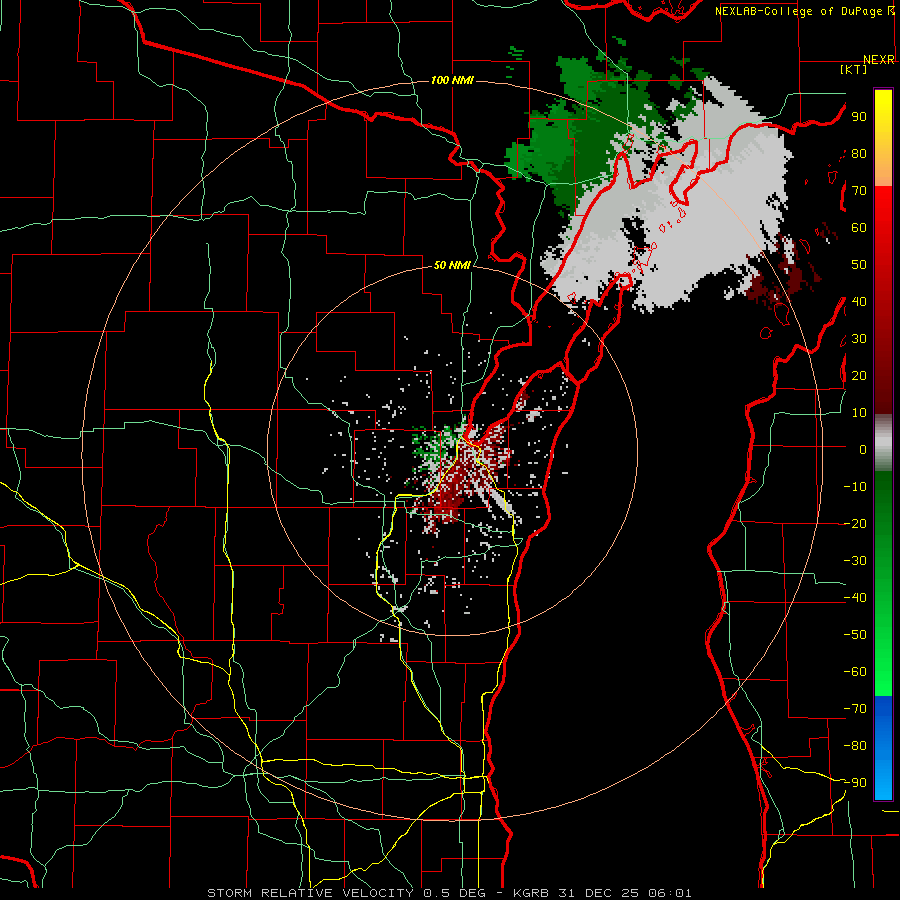Click the -20 value on the velocity scale
This screenshot has width=900, height=900.
point(855,523)
